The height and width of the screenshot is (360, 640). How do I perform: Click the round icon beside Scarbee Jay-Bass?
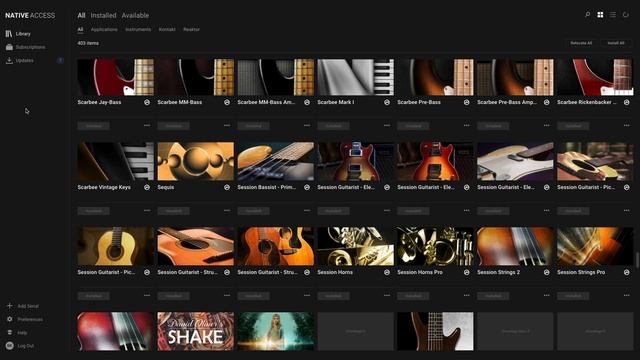pos(147,102)
